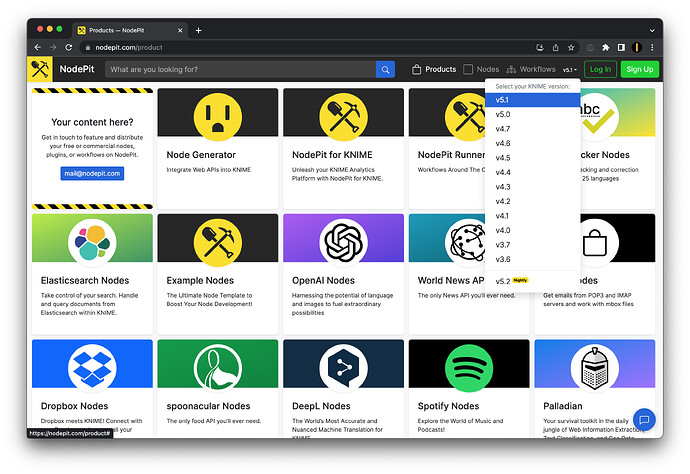690x474 pixels.
Task: Choose KNIME version v4.6
Action: point(532,143)
